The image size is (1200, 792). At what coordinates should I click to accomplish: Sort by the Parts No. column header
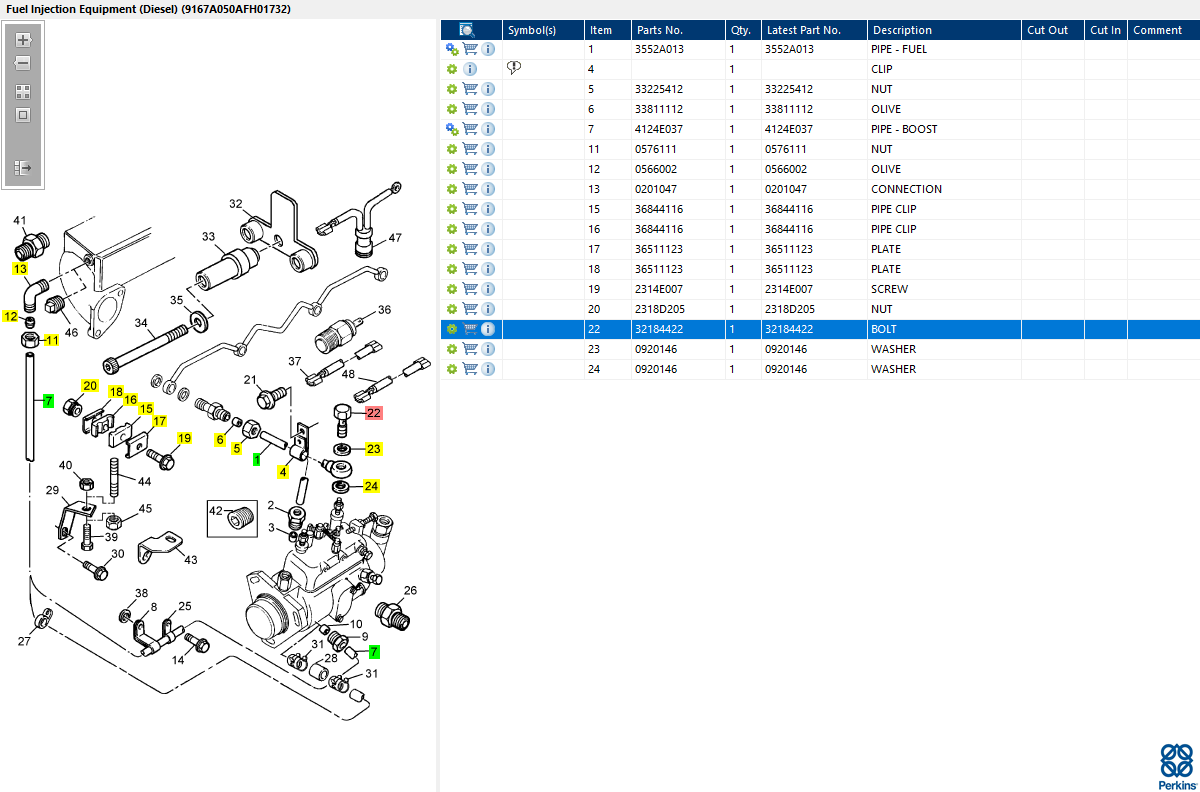677,30
